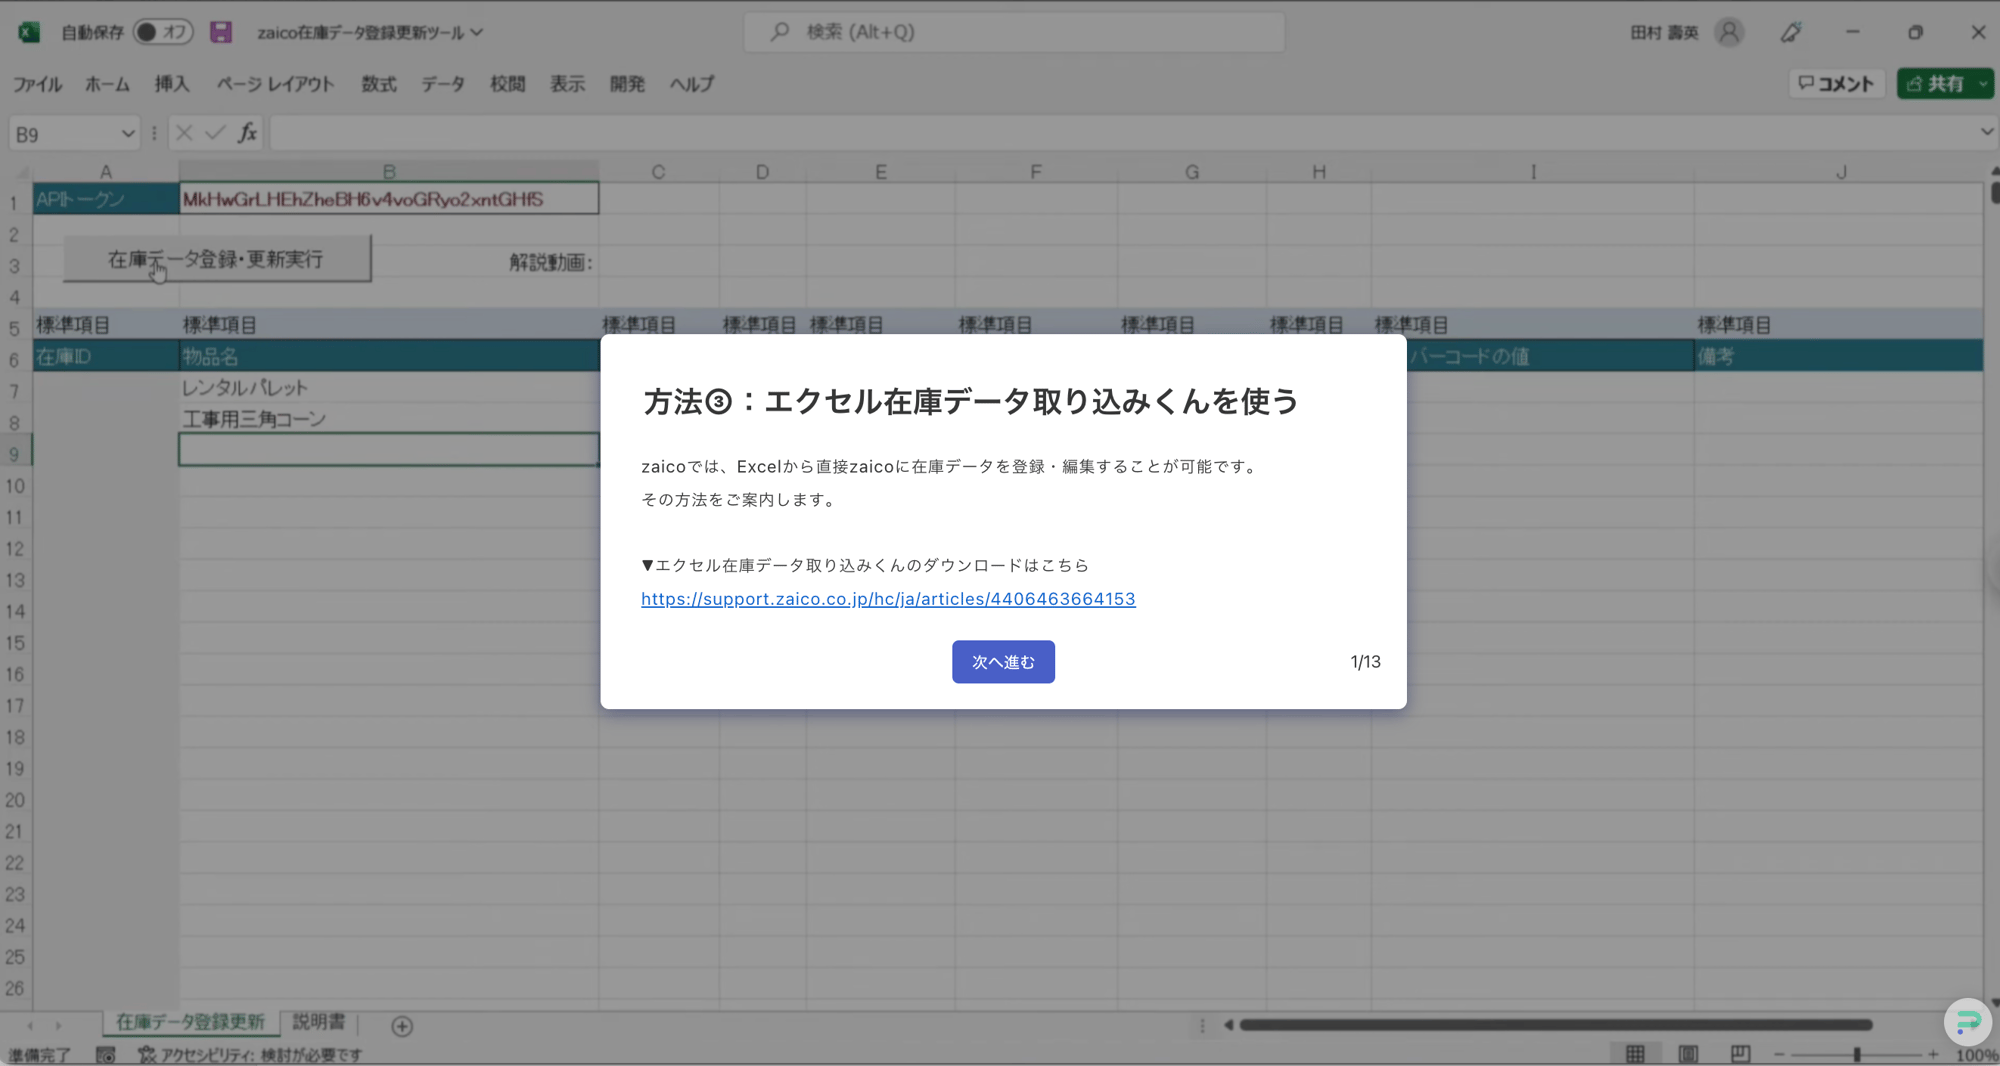This screenshot has width=2000, height=1066.
Task: Click the formula cancel X icon
Action: (184, 133)
